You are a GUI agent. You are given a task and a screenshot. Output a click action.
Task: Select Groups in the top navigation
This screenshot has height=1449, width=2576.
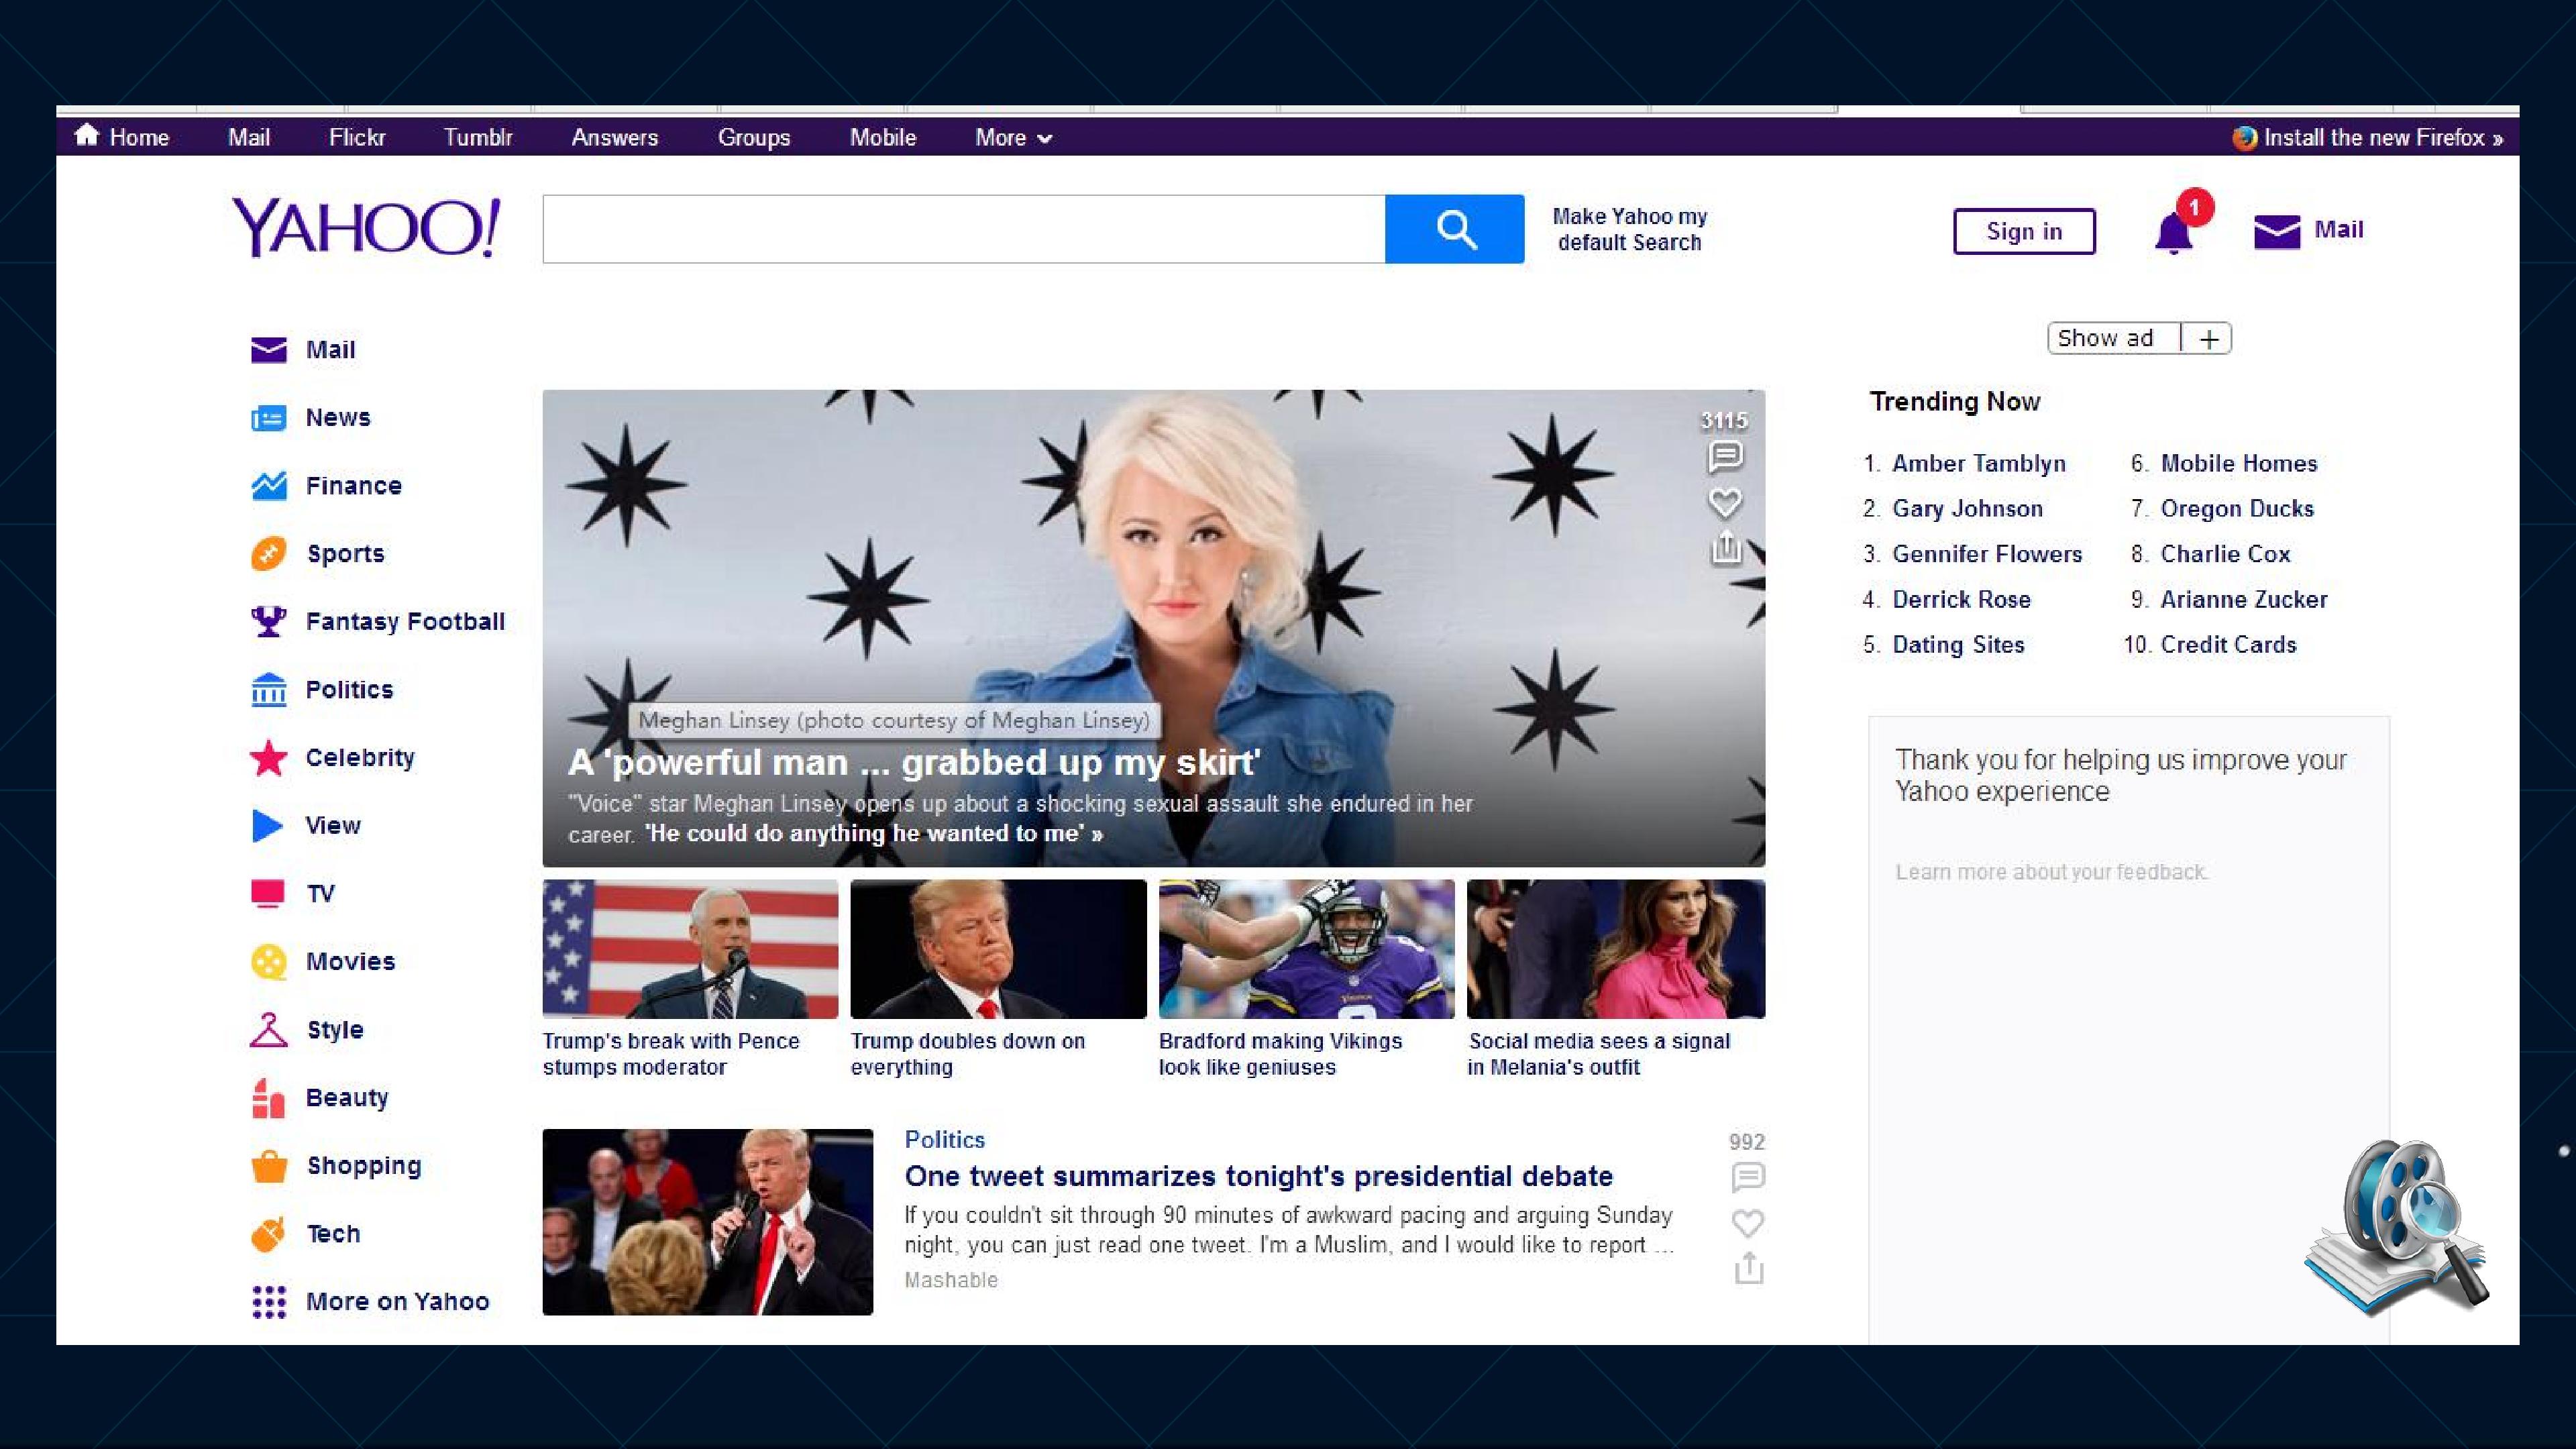click(x=754, y=137)
